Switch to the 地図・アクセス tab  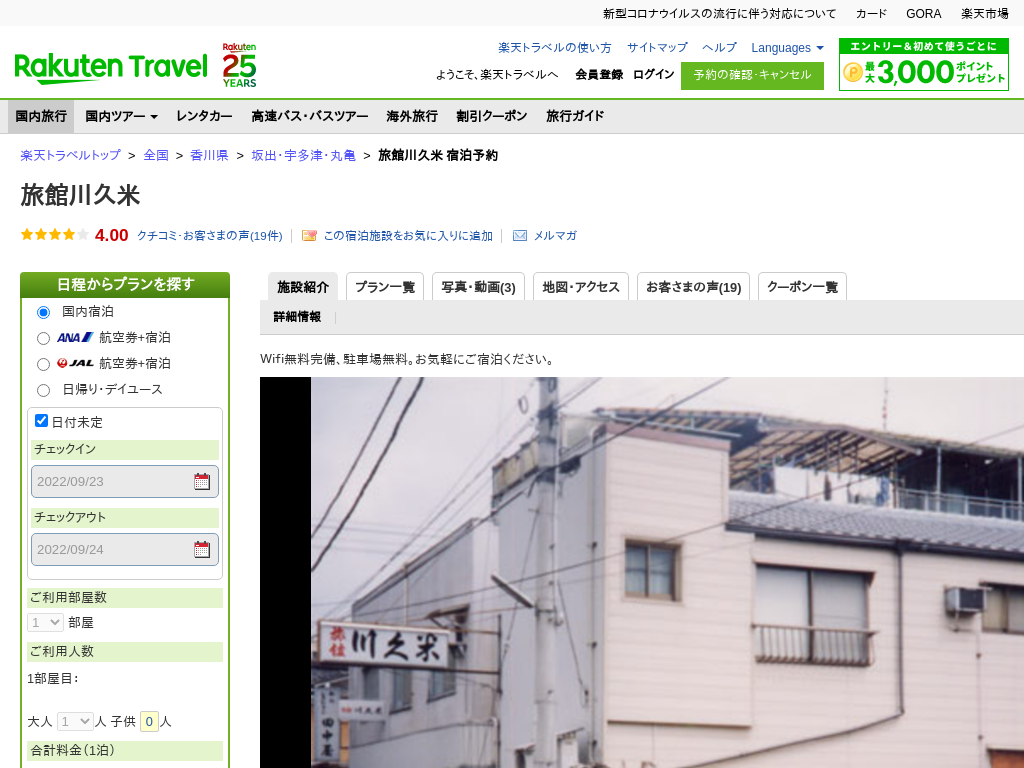click(x=581, y=287)
